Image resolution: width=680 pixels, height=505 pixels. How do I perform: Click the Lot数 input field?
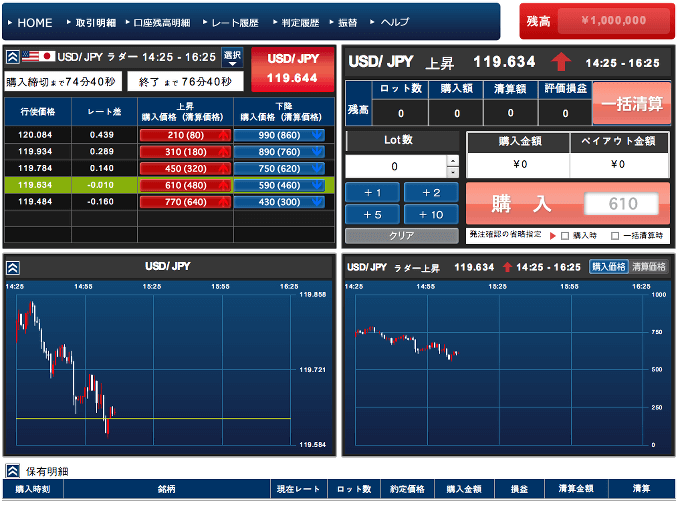[396, 167]
